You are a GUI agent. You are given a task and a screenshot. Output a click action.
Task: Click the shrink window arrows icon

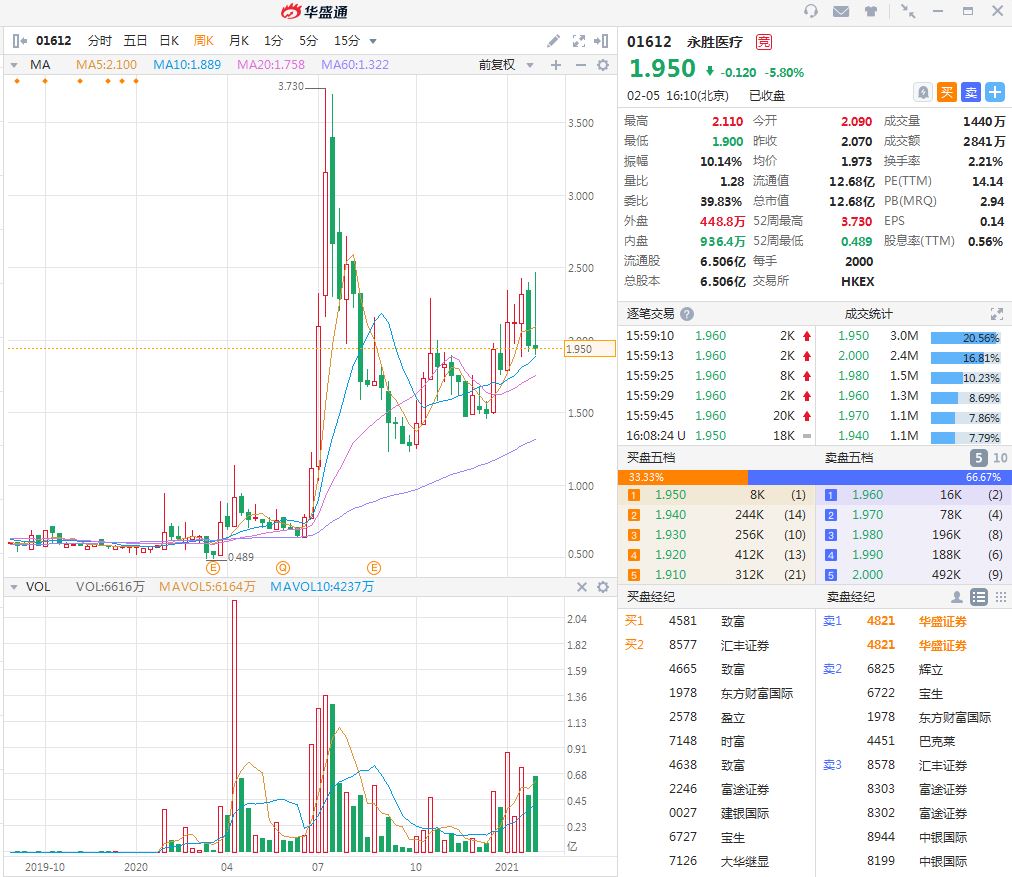coord(907,11)
